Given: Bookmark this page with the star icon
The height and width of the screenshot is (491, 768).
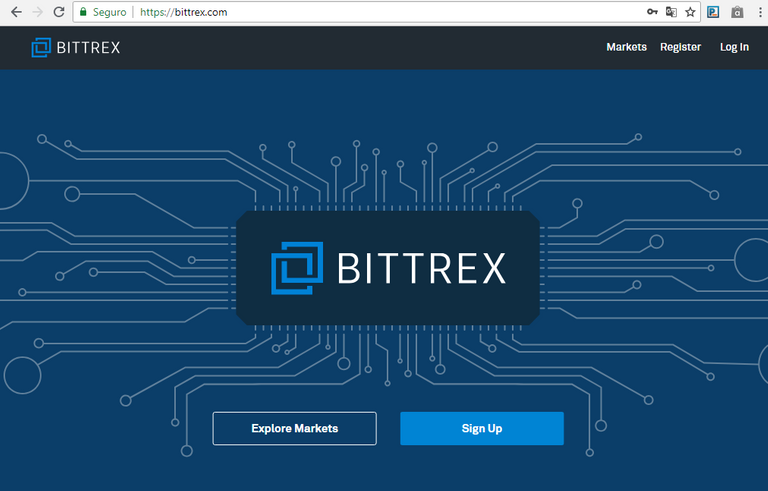Looking at the screenshot, I should (x=690, y=12).
